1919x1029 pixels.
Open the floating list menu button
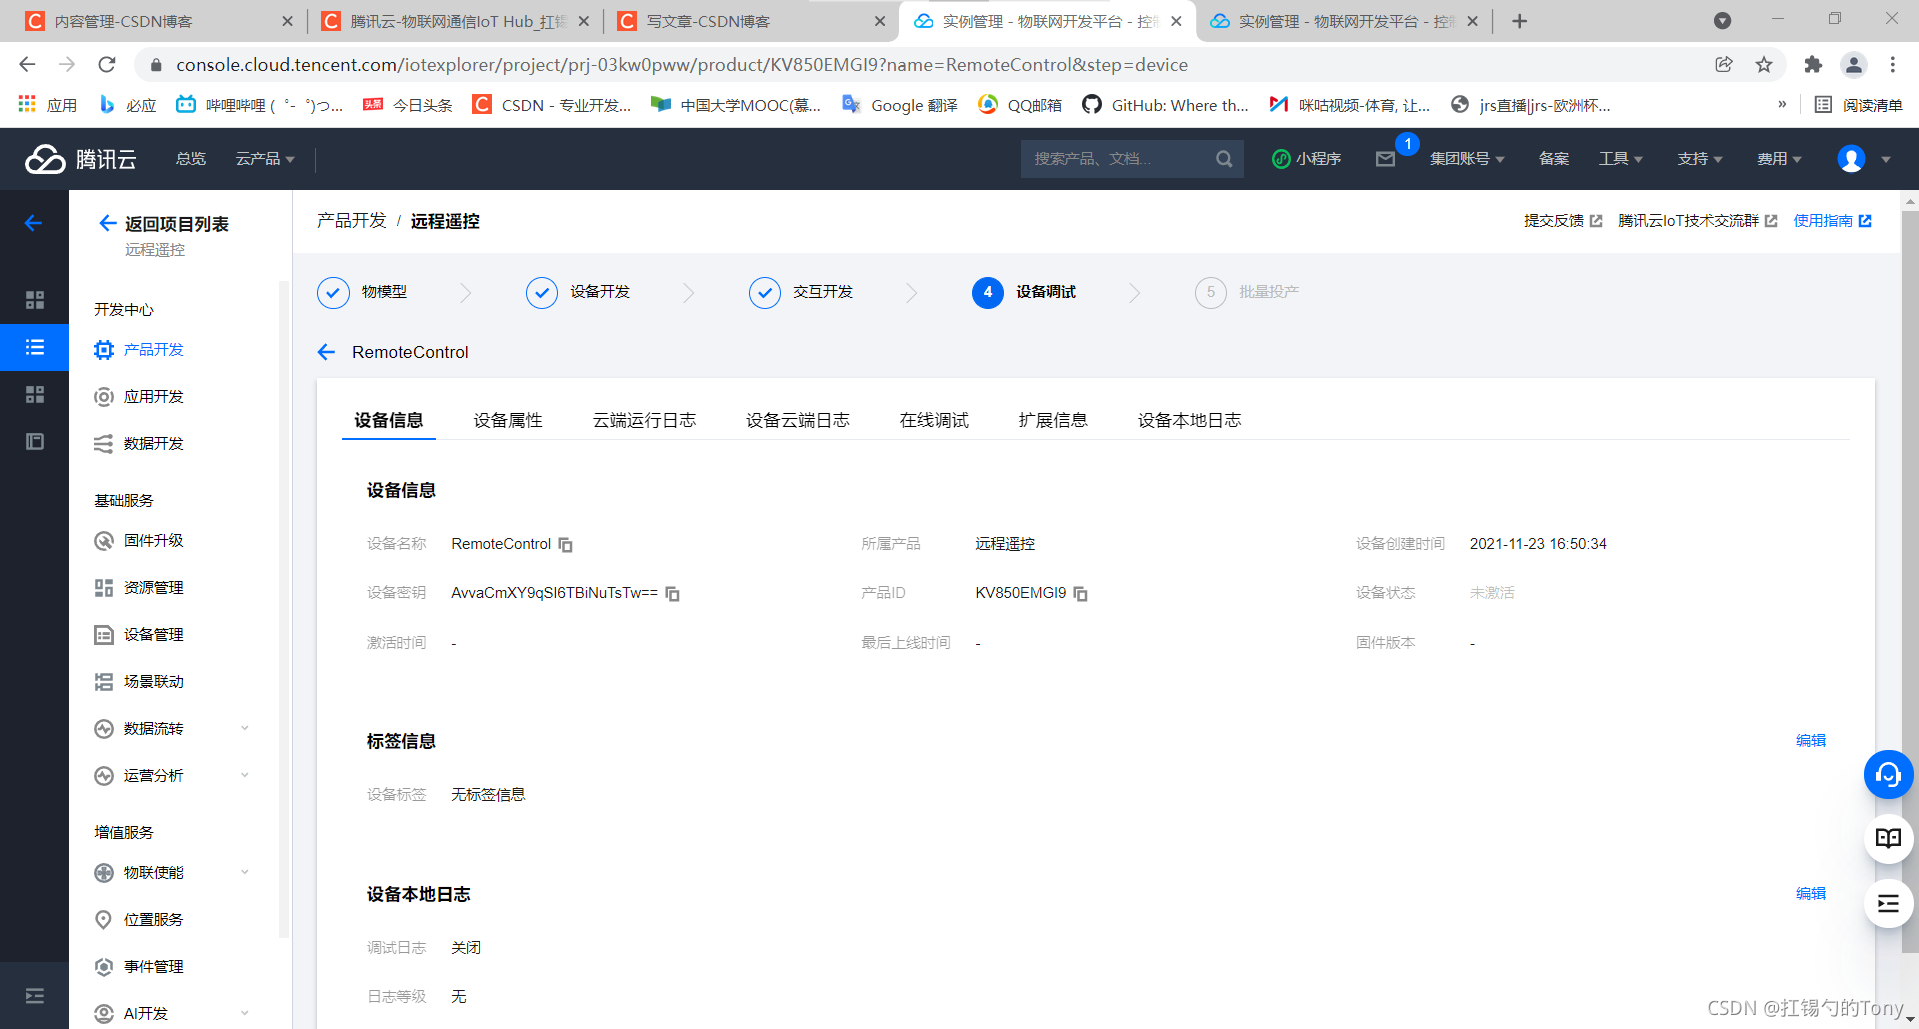pyautogui.click(x=1888, y=903)
